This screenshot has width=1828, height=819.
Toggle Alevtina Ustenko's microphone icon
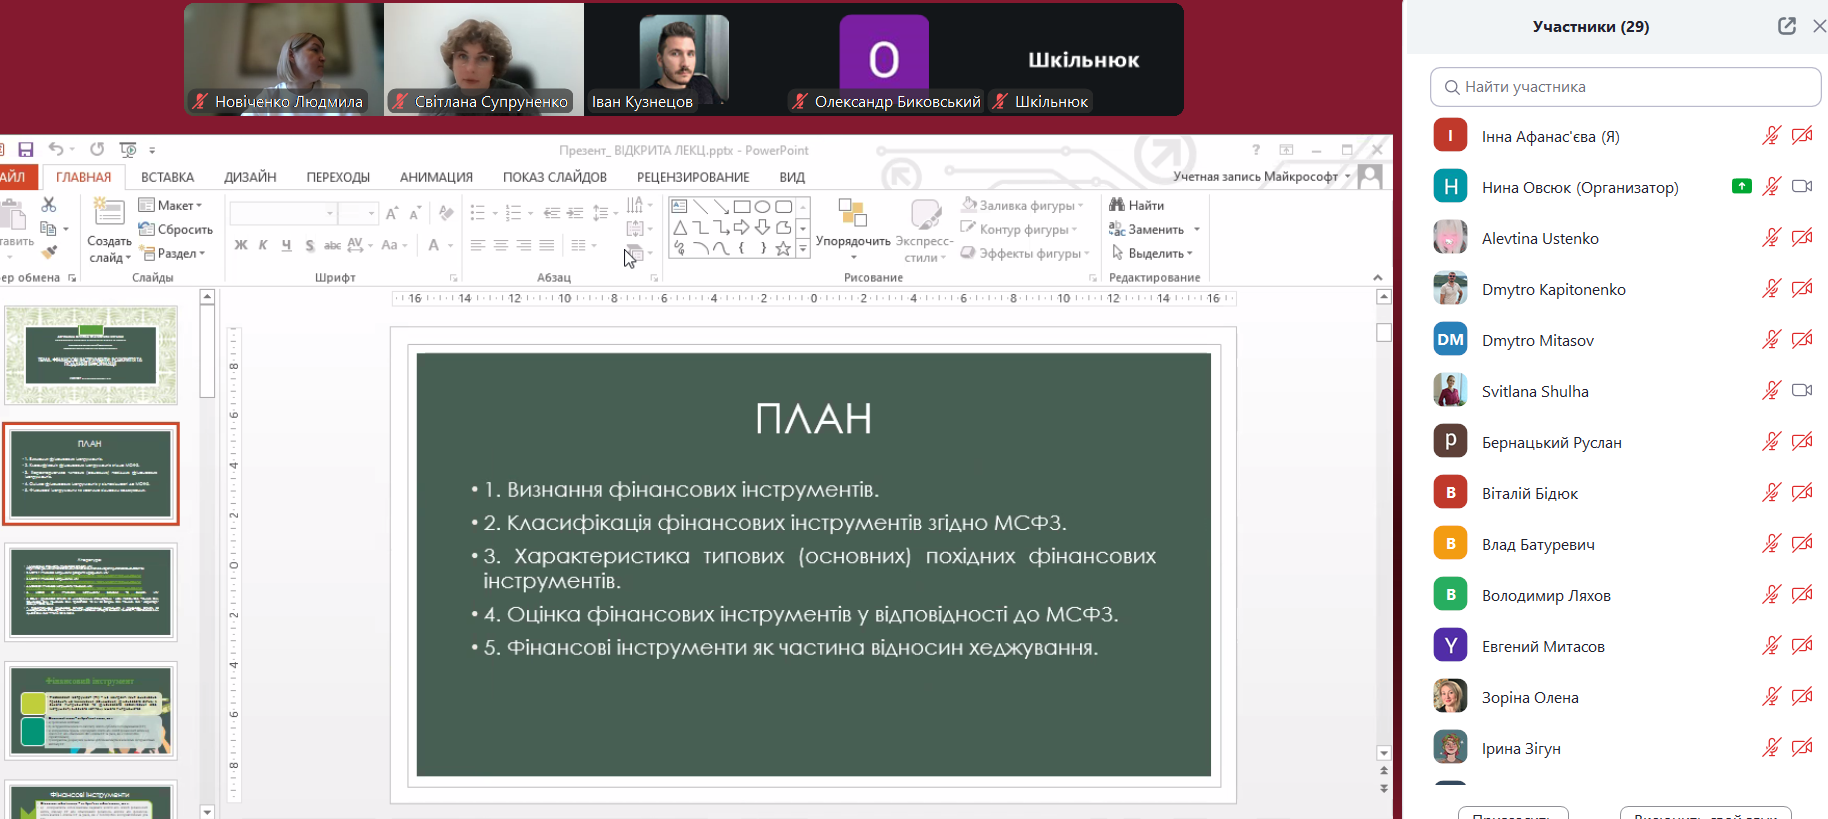click(x=1771, y=238)
